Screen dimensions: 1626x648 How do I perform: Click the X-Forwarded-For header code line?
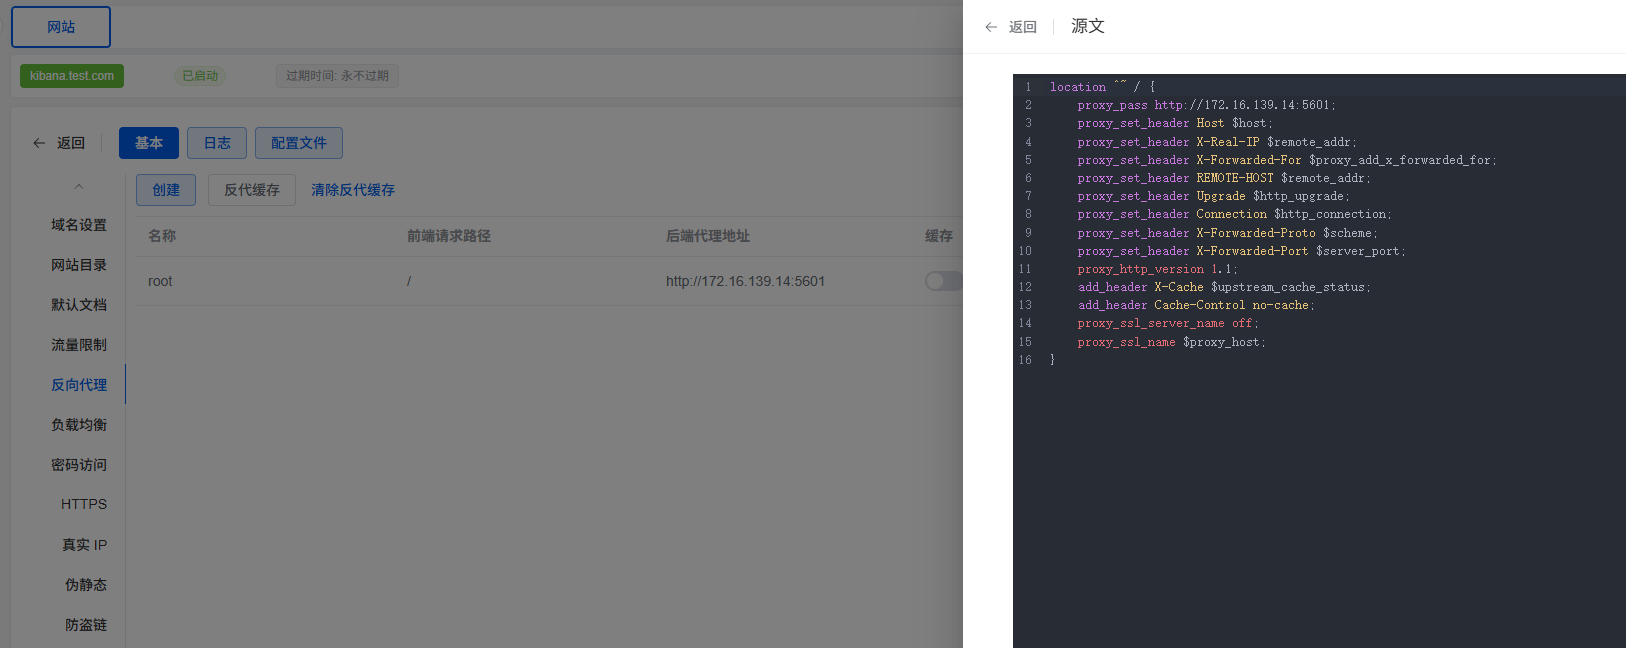tap(1287, 160)
